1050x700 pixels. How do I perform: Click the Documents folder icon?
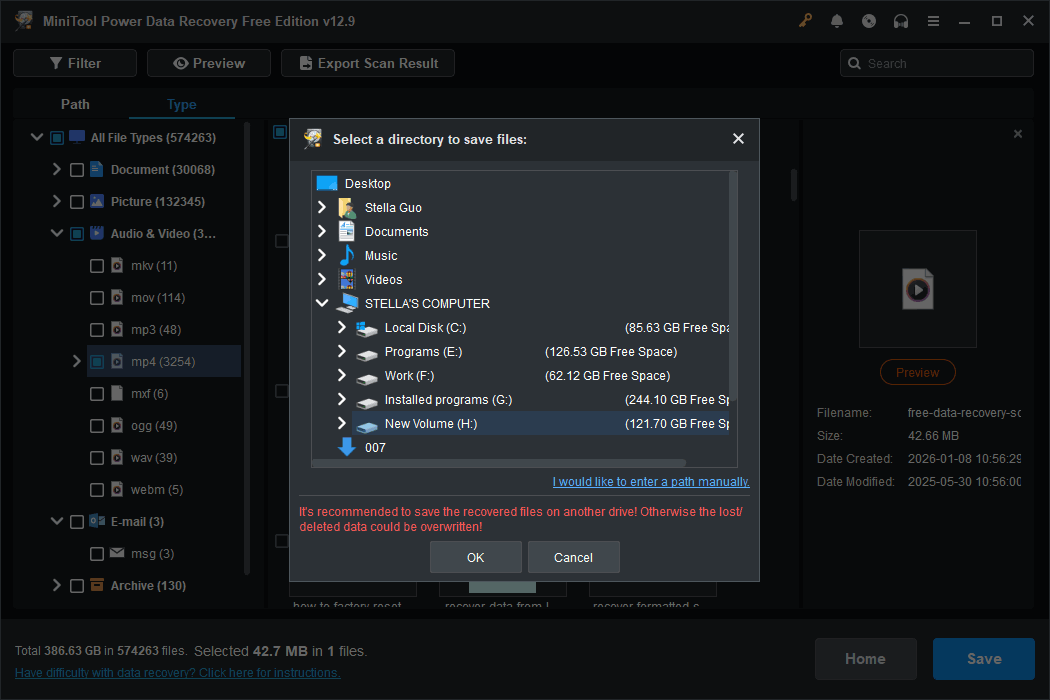coord(347,231)
